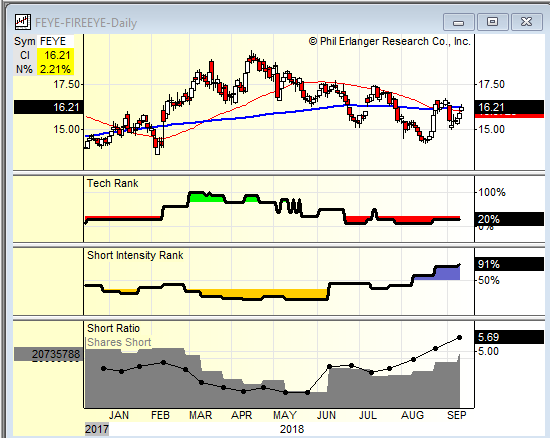Click the Shares Short label
The width and height of the screenshot is (550, 438).
[119, 342]
